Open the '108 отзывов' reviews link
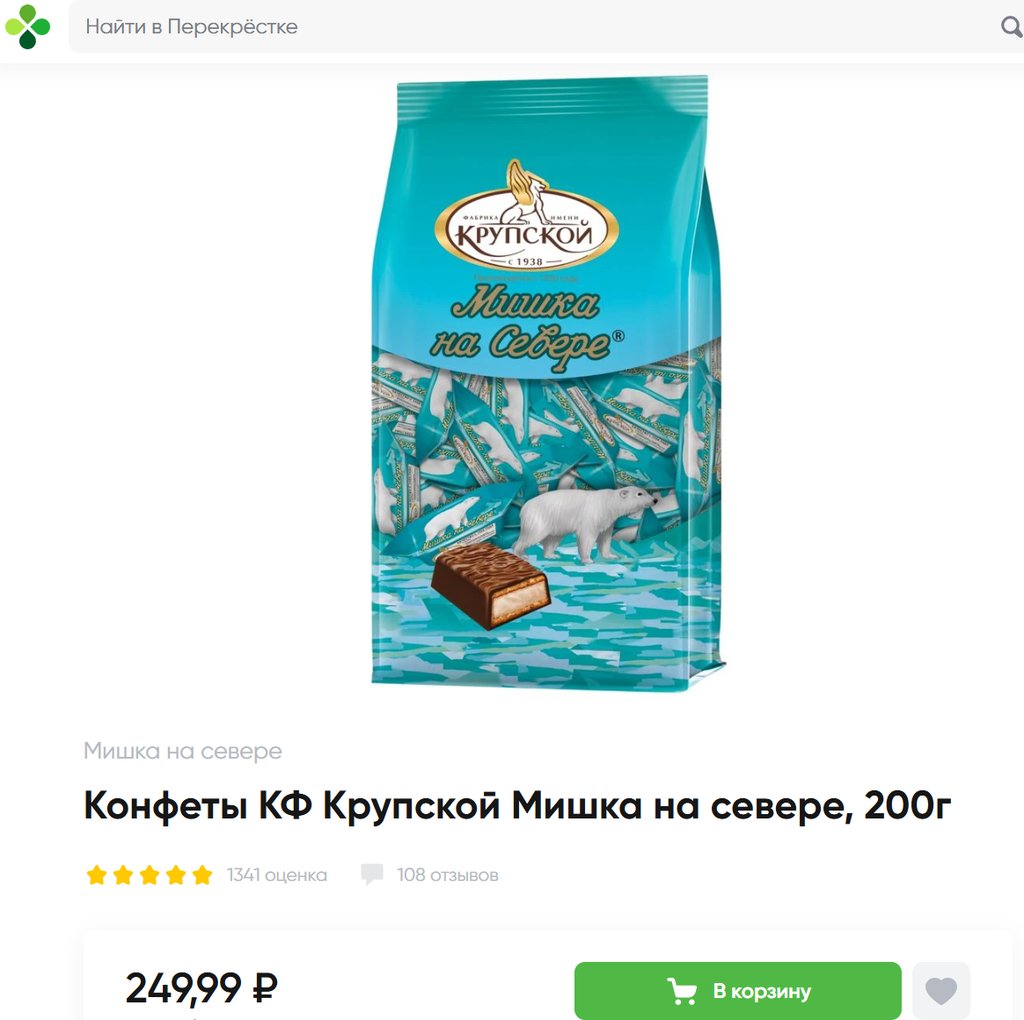The width and height of the screenshot is (1024, 1020). click(447, 875)
